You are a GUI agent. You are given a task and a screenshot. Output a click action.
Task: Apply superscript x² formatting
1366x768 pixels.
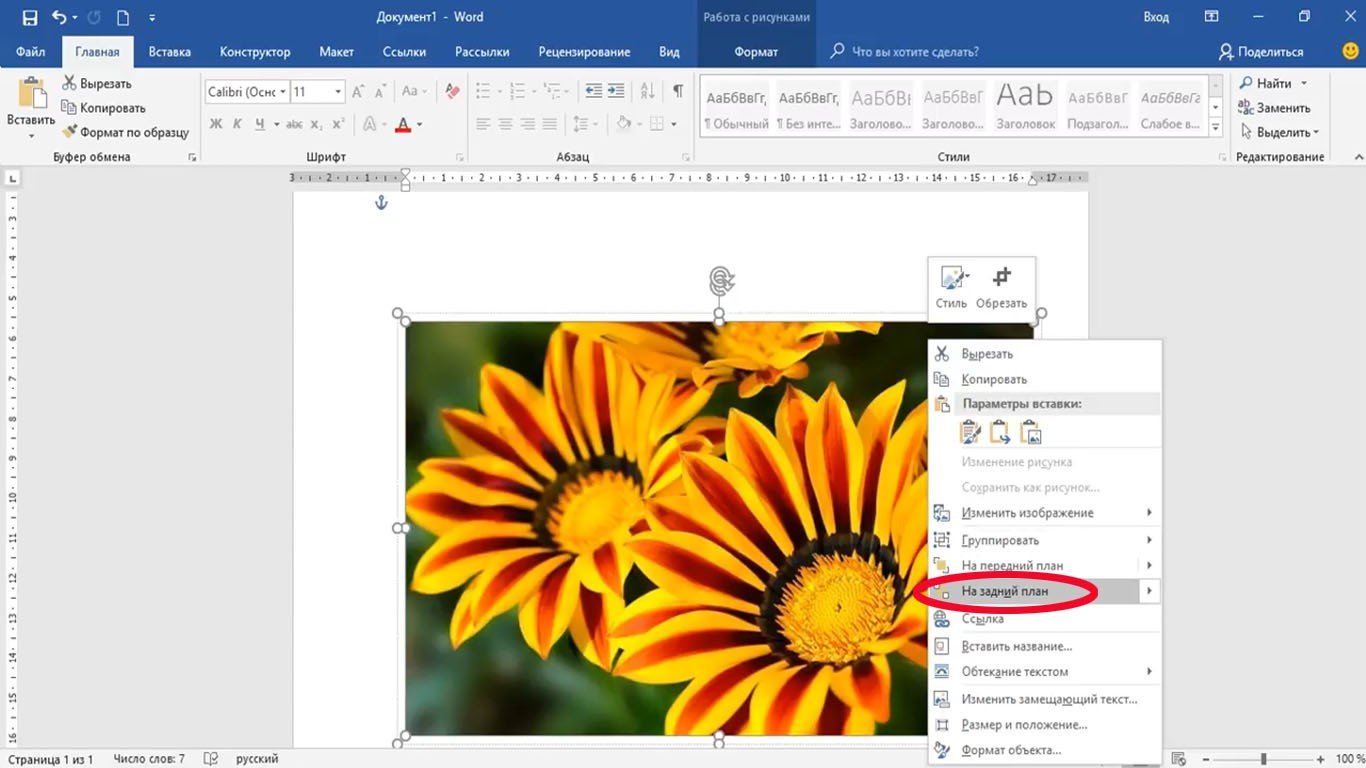(x=338, y=124)
